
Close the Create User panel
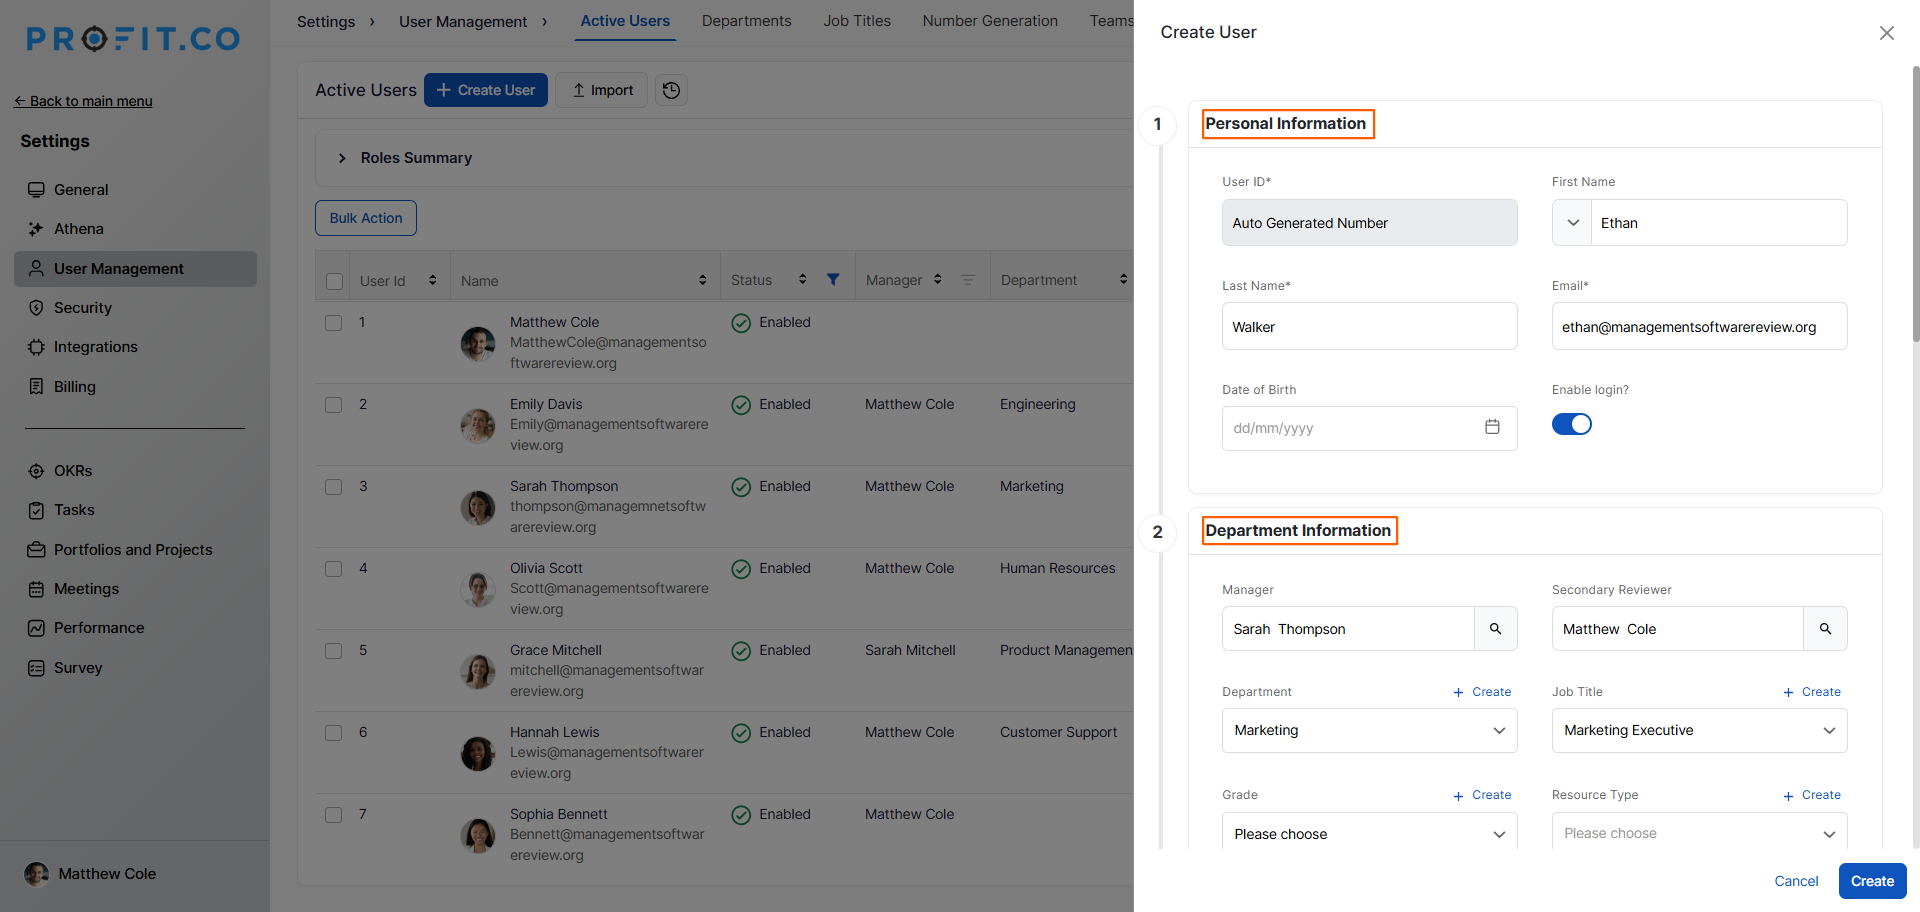tap(1886, 33)
